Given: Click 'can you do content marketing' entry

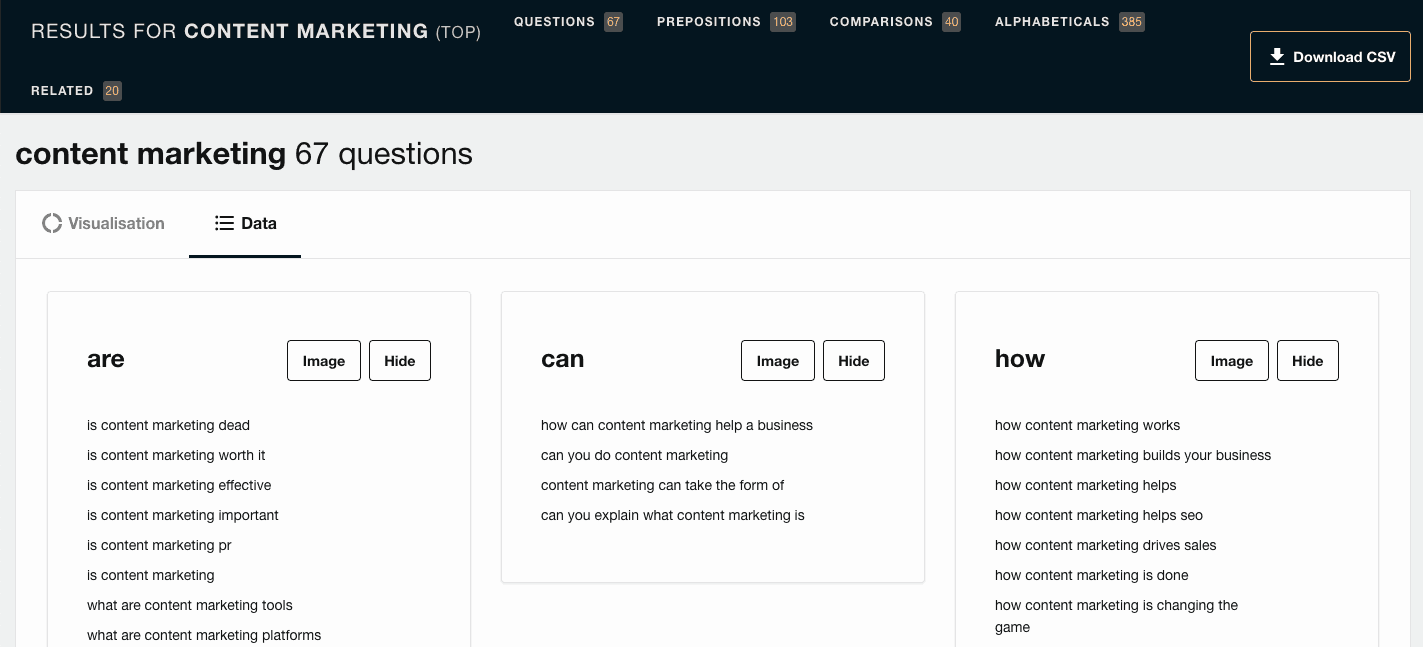Looking at the screenshot, I should [x=634, y=455].
